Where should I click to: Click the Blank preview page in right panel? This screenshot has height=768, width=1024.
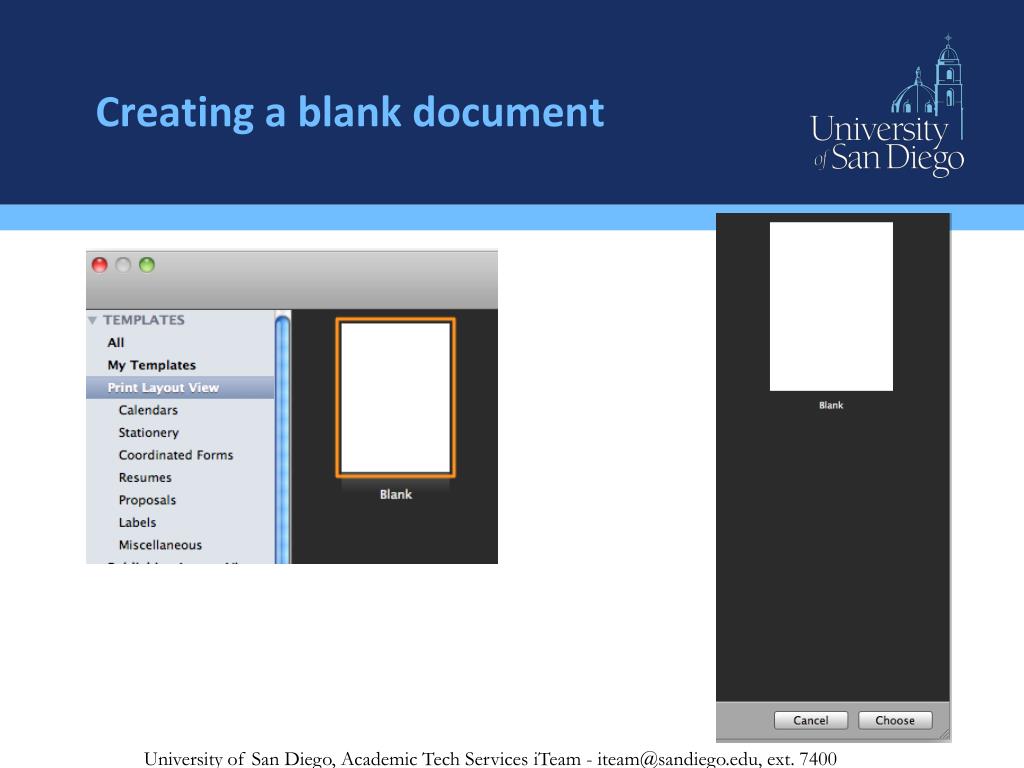tap(831, 306)
